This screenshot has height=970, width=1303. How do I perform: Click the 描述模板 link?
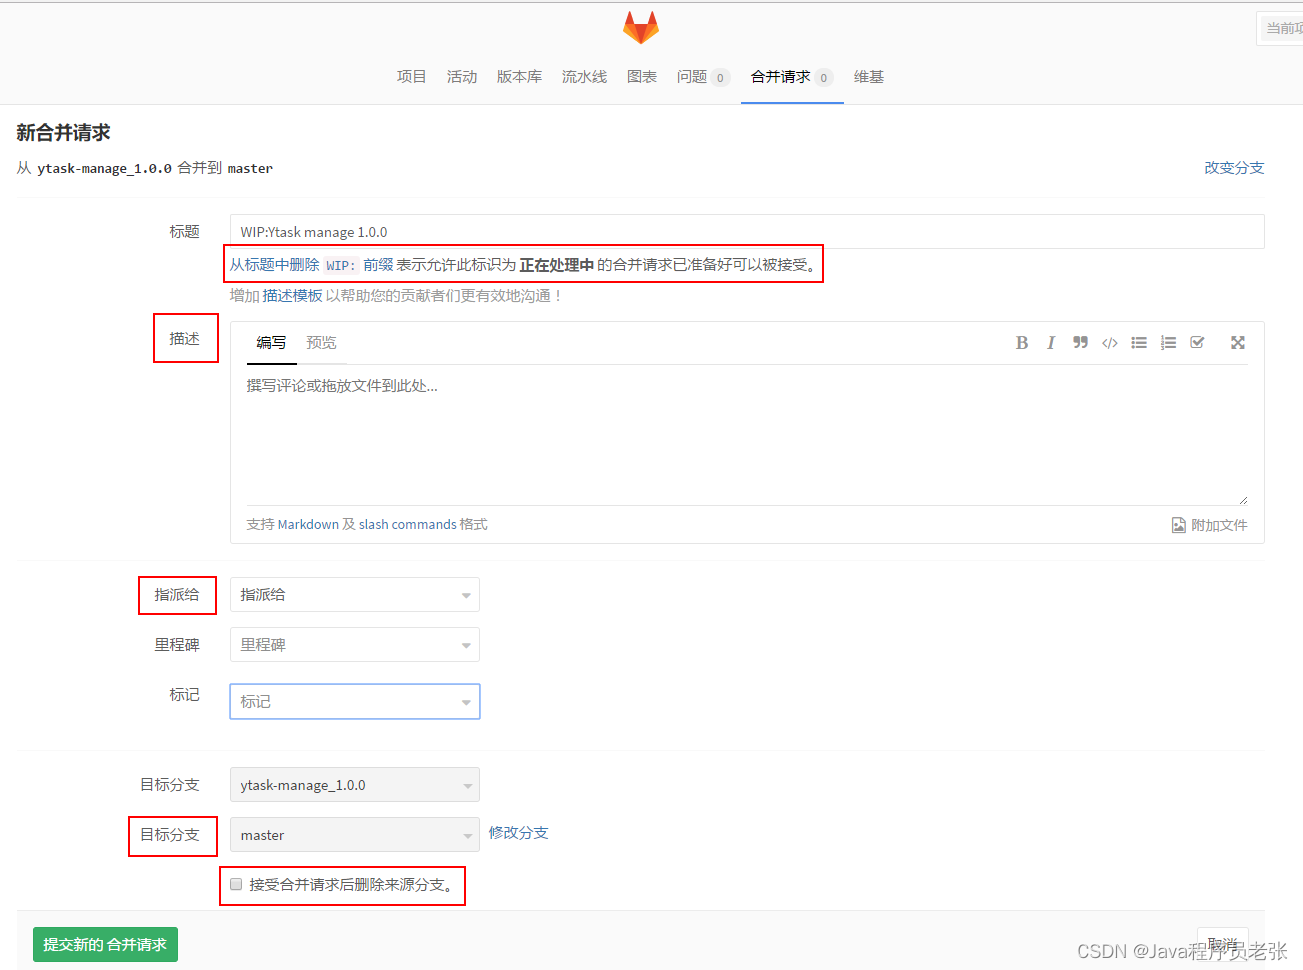coord(292,296)
